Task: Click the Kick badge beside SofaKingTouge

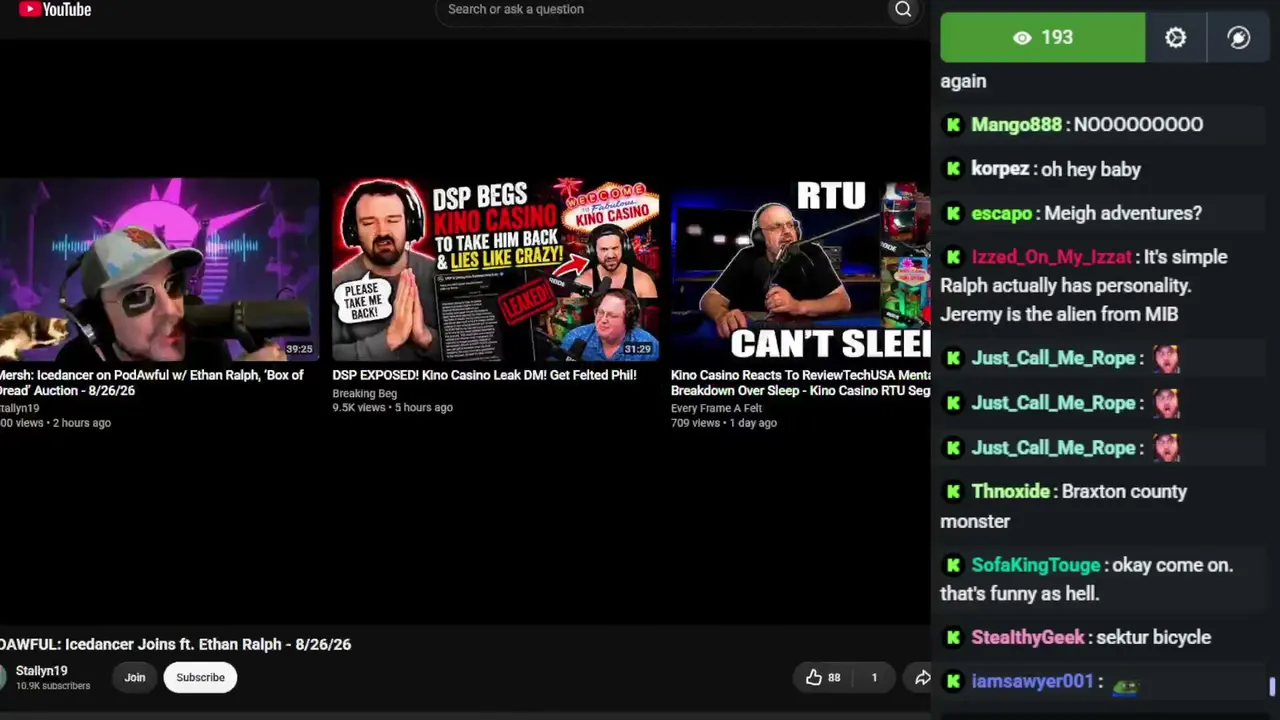Action: [x=953, y=565]
